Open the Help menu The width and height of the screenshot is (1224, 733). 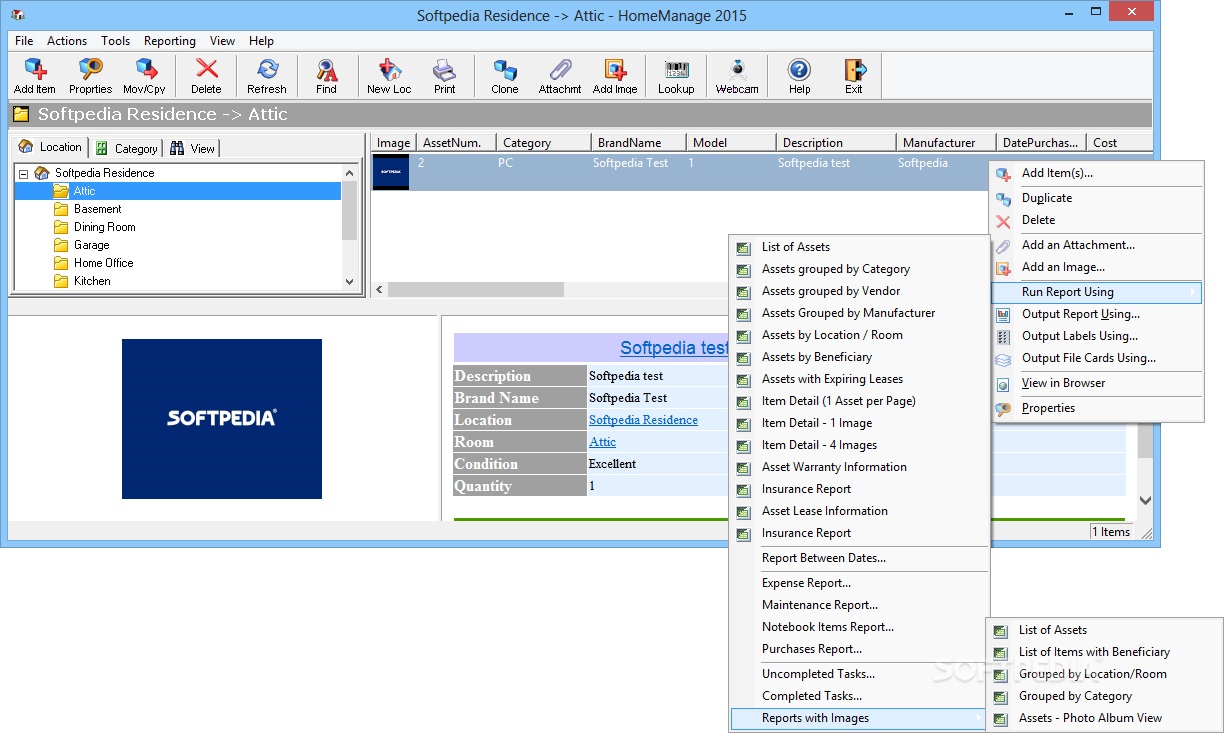click(262, 41)
